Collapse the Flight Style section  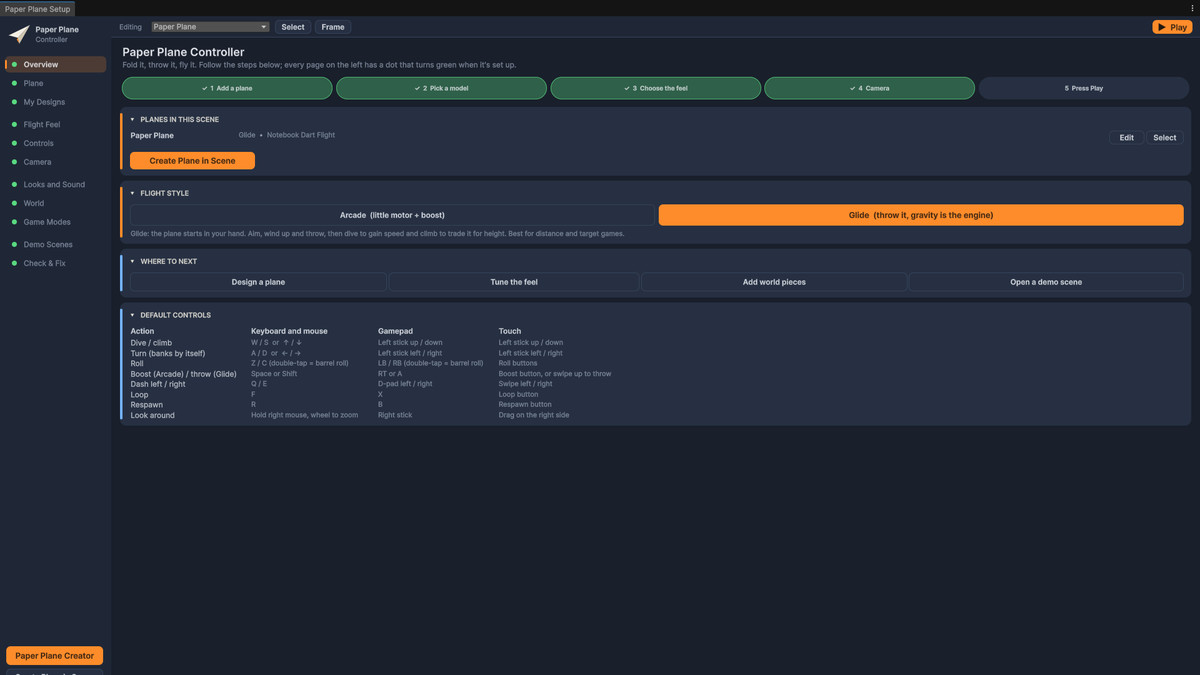tap(132, 194)
